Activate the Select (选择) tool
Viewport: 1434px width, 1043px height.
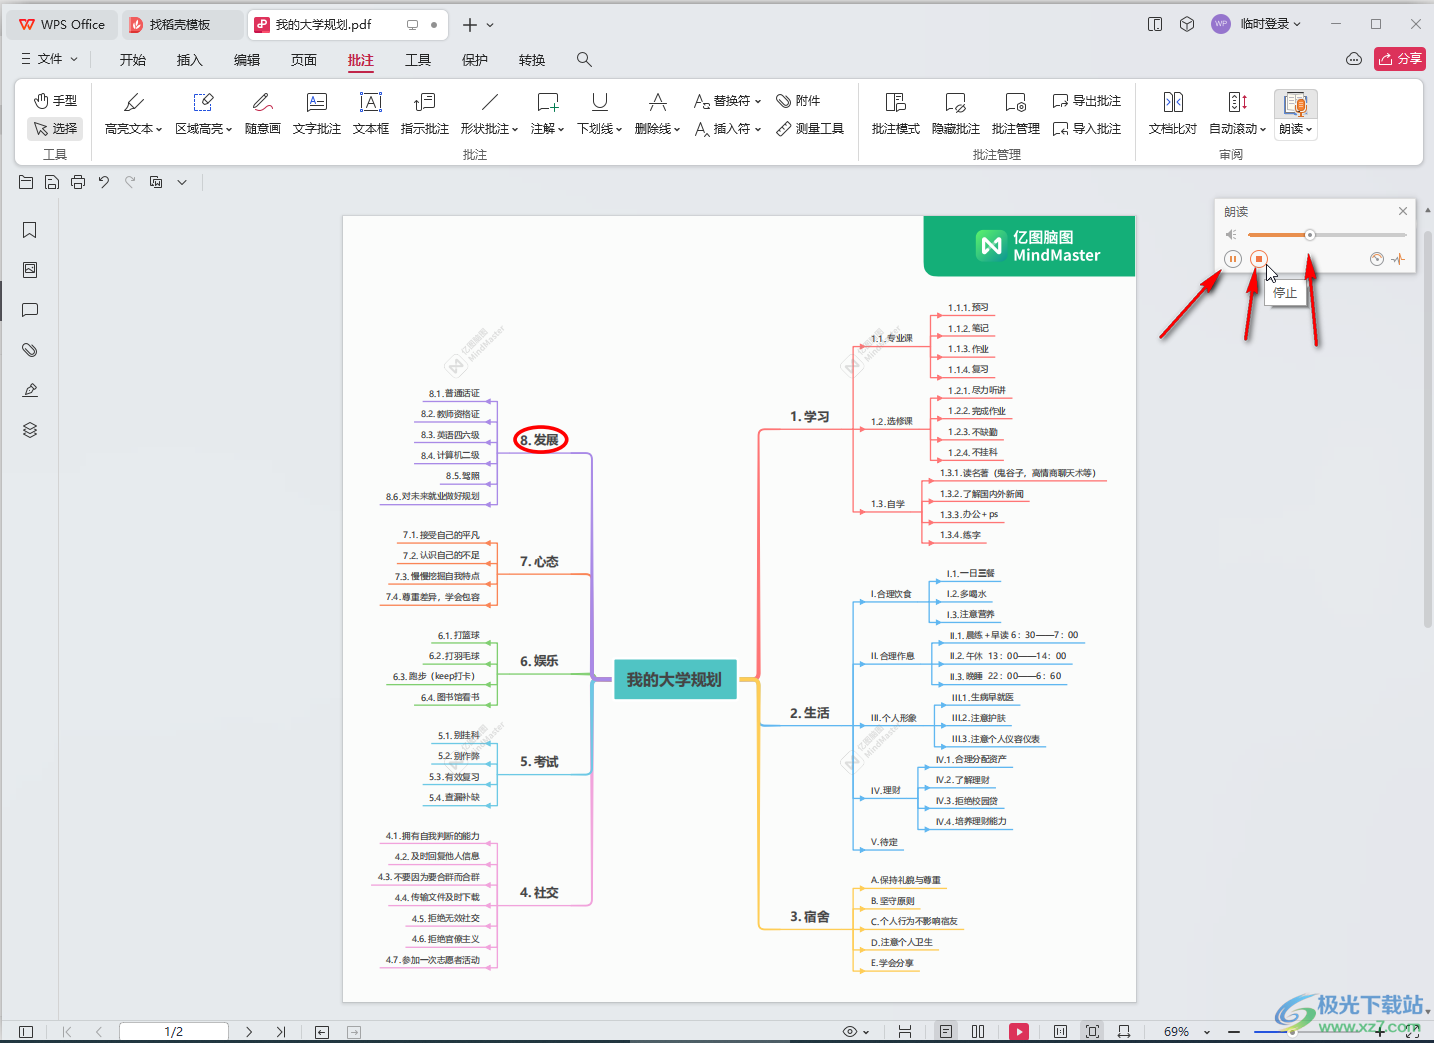55,128
